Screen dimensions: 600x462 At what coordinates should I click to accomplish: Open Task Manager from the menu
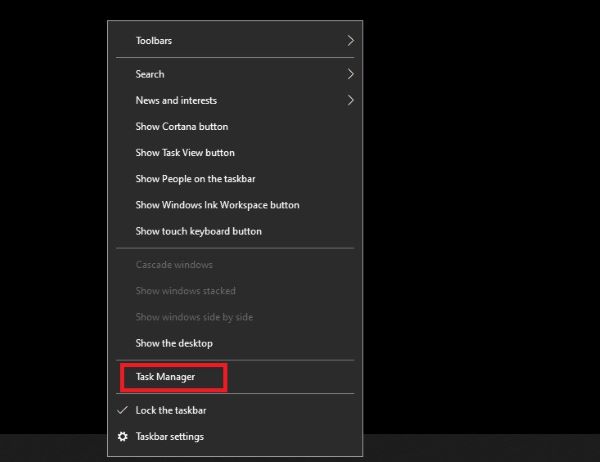coord(235,377)
